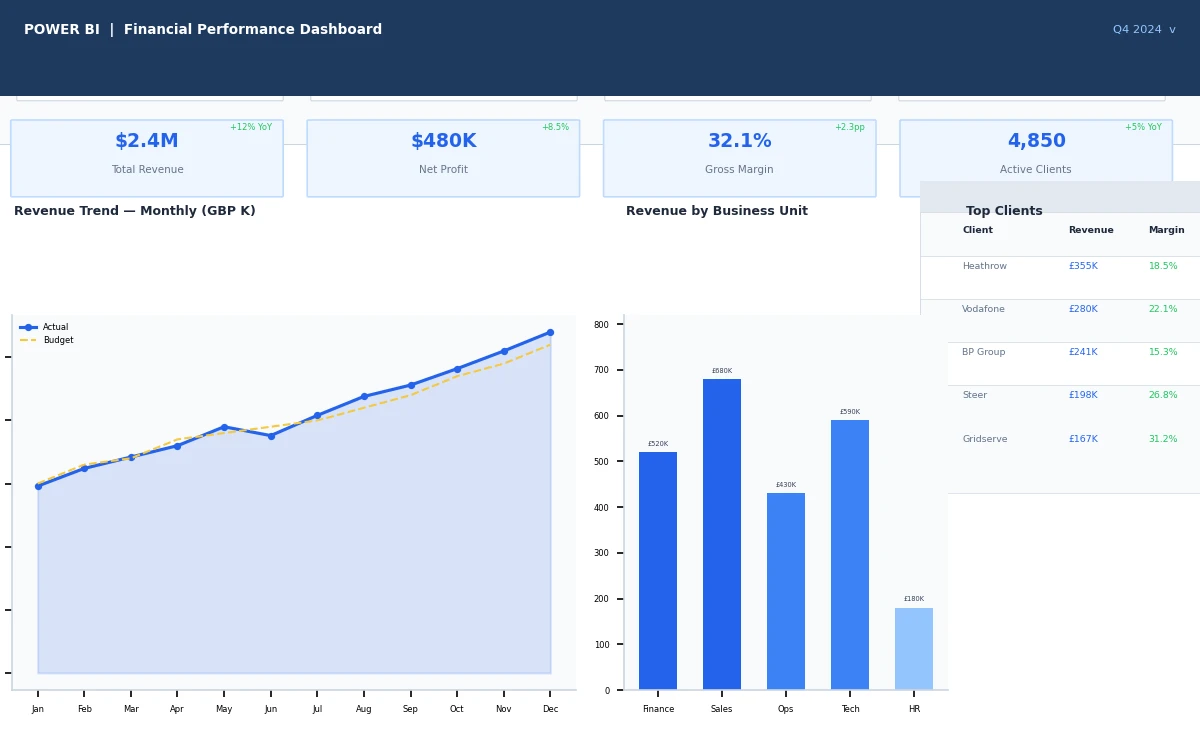Screen dimensions: 1200x750
Task: Click the +8.5% profit indicator
Action: pos(555,128)
